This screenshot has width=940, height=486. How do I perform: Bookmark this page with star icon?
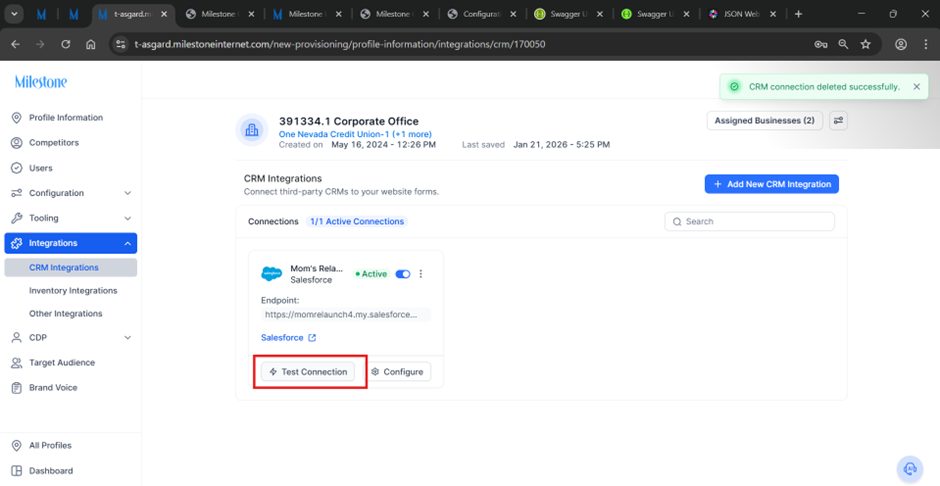(x=866, y=44)
